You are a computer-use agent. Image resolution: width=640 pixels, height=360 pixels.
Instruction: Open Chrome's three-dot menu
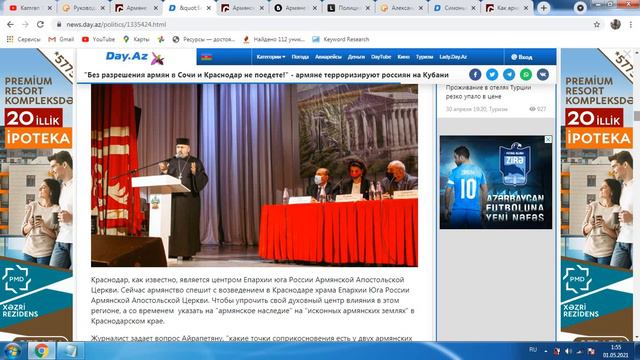(x=631, y=24)
